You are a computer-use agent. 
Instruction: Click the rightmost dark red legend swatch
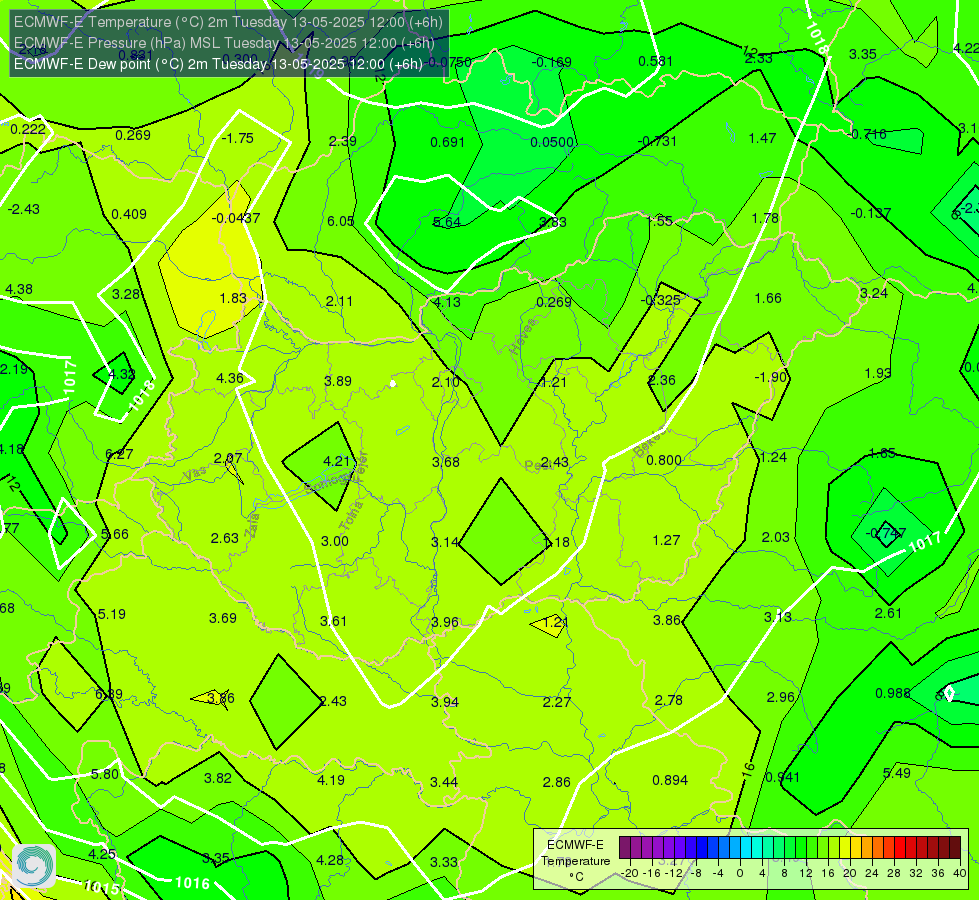tap(955, 848)
